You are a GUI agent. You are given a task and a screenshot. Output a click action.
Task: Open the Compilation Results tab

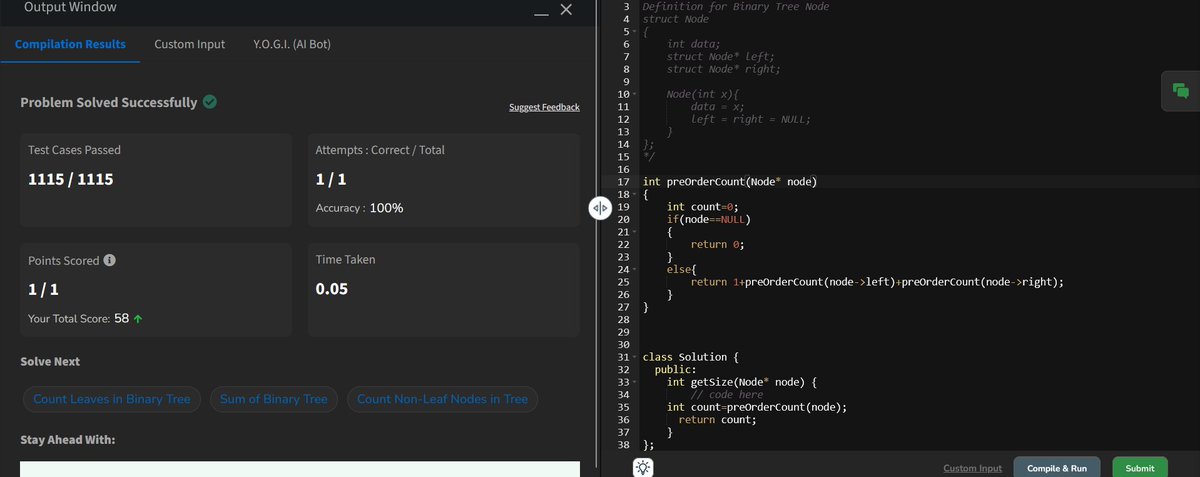[70, 44]
